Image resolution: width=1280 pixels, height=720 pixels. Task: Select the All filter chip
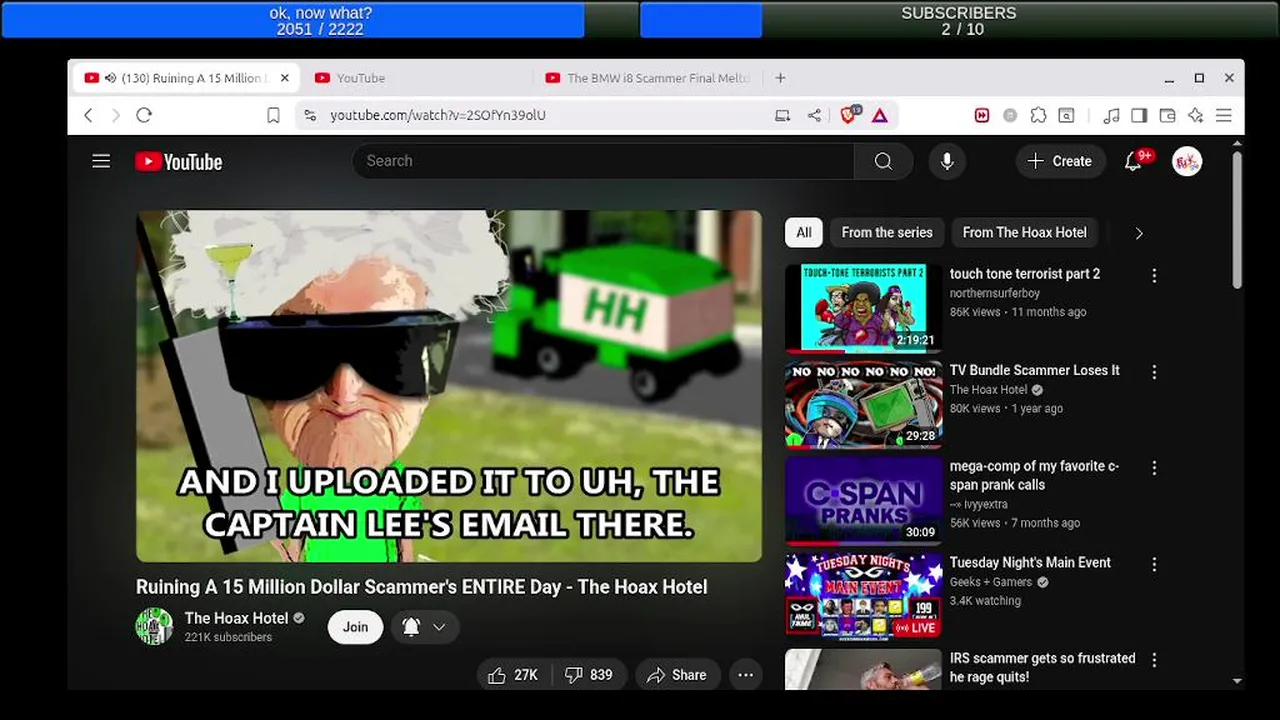(804, 232)
